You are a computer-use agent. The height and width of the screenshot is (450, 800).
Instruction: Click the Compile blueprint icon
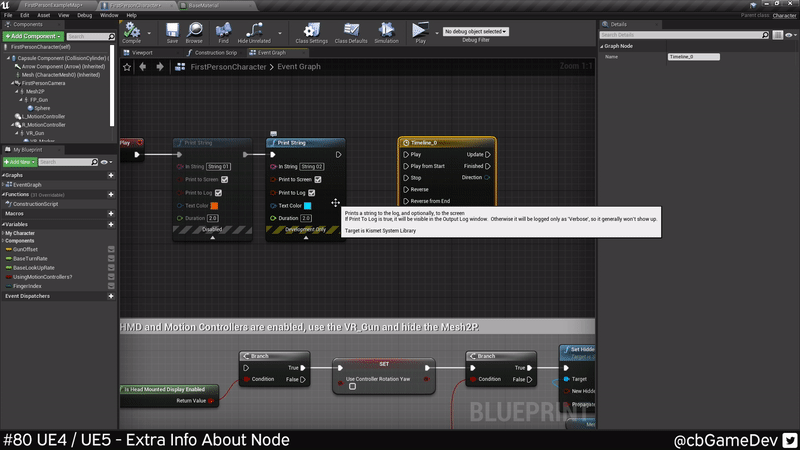(x=131, y=31)
